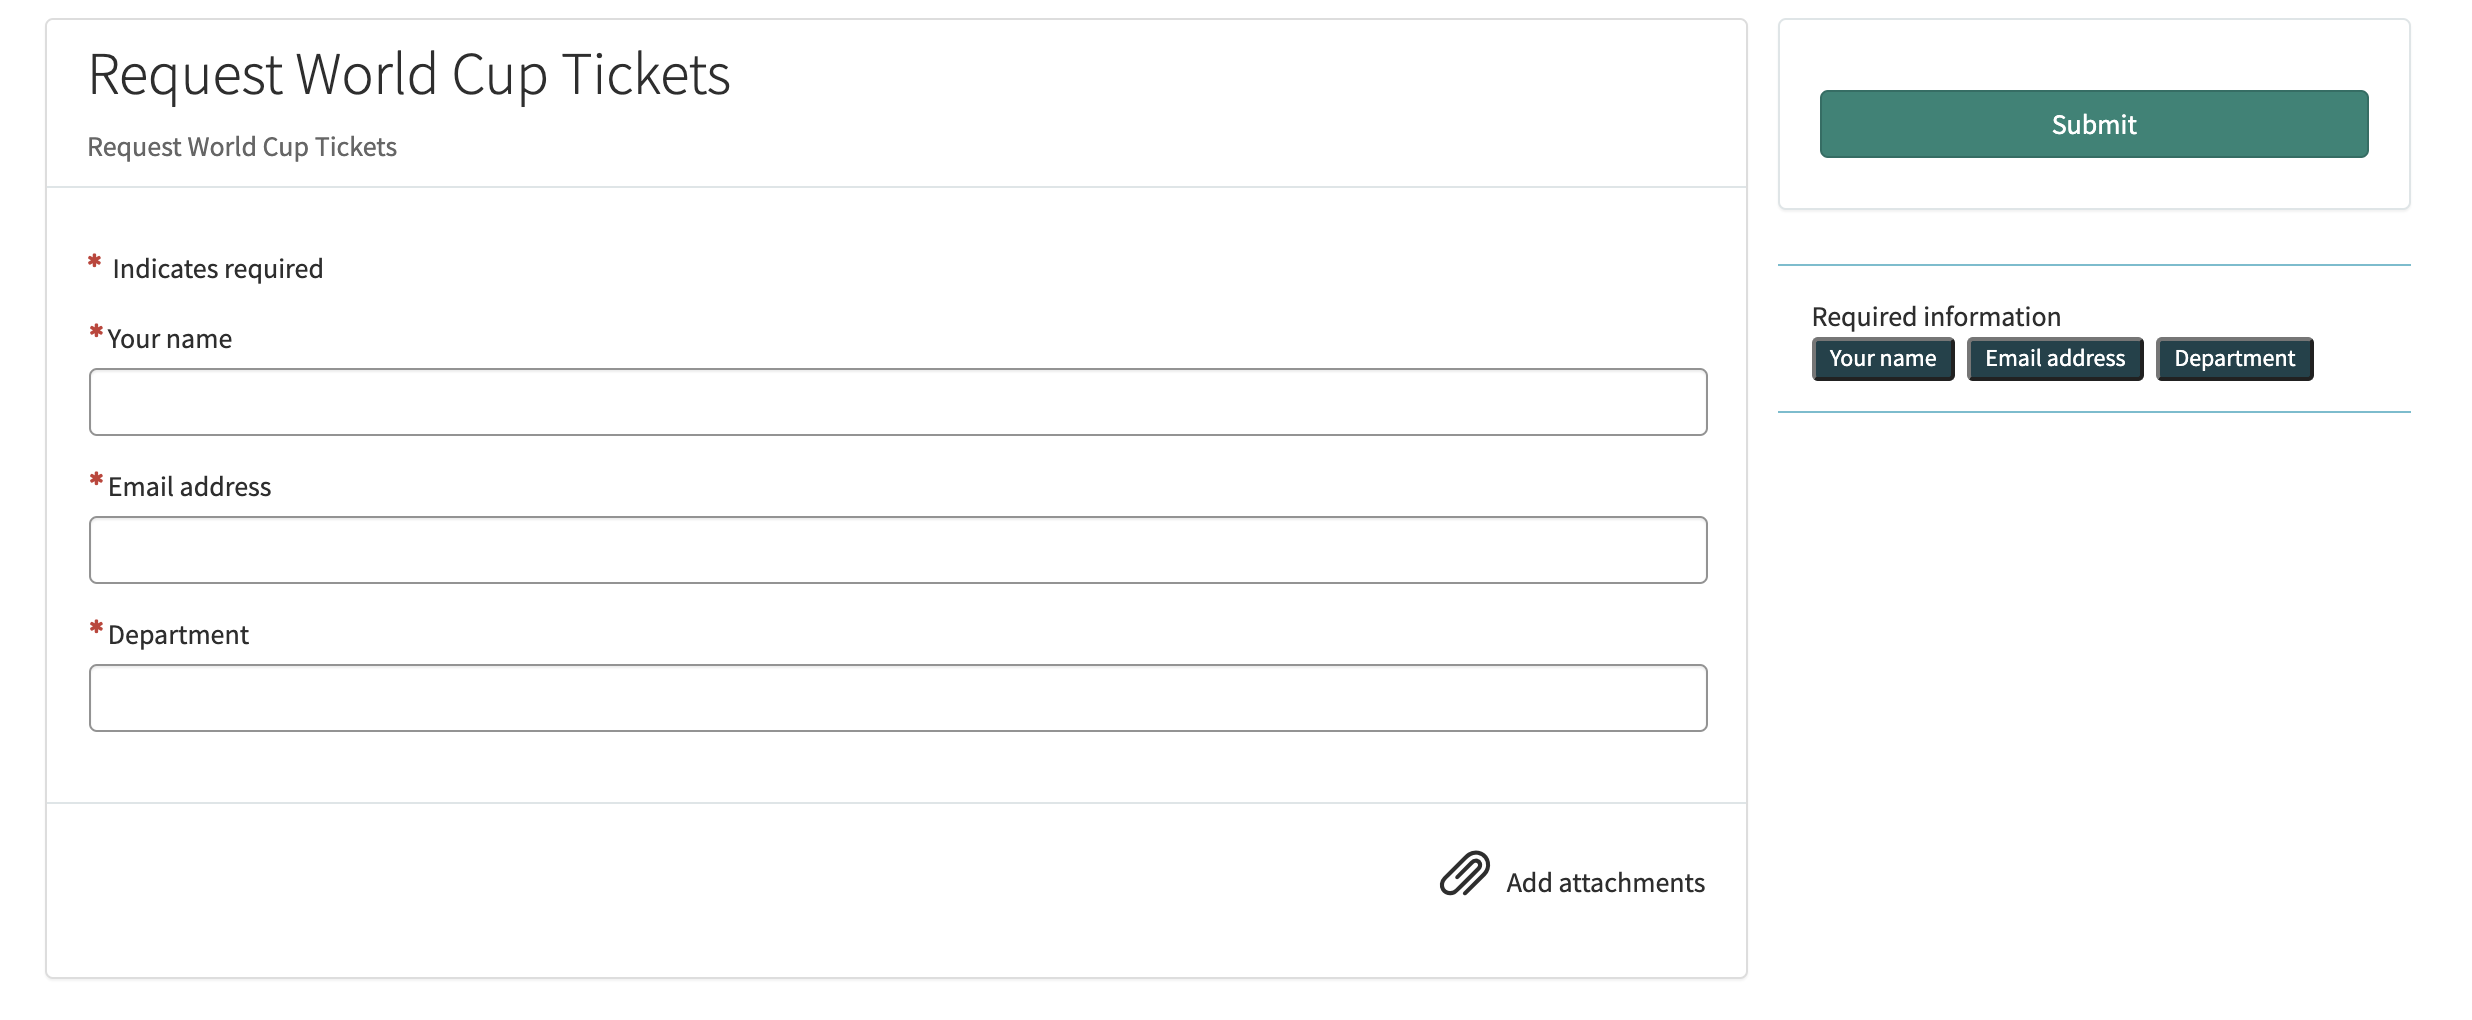Select the Department tag under Required information
2472x1020 pixels.
[2234, 358]
